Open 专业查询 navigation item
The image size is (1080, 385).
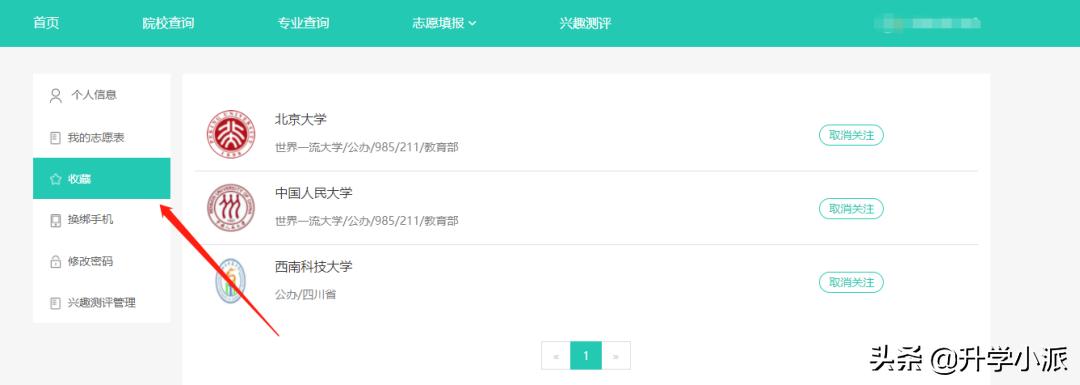(303, 23)
